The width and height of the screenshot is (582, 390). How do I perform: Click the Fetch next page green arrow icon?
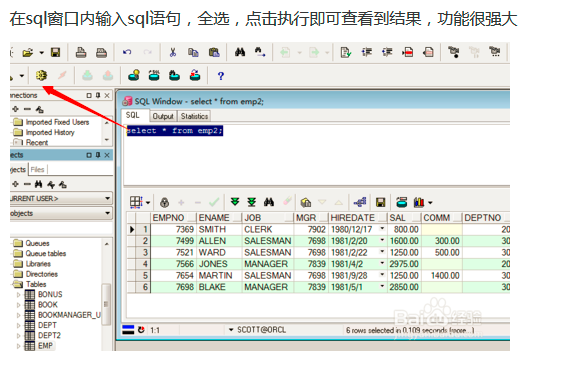click(235, 202)
